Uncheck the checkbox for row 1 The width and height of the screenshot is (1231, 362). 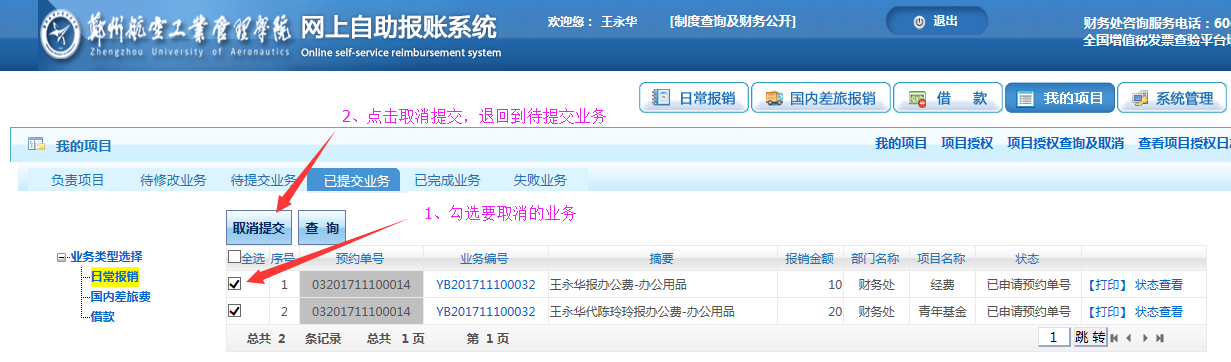click(x=234, y=284)
